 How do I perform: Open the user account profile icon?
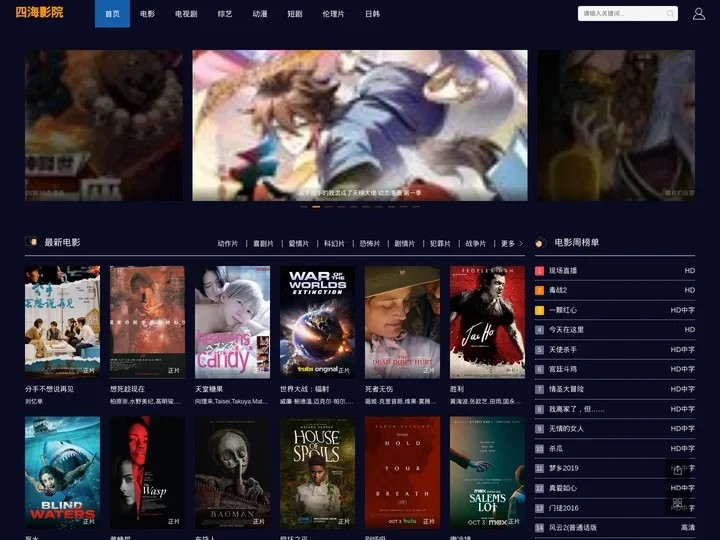click(698, 14)
